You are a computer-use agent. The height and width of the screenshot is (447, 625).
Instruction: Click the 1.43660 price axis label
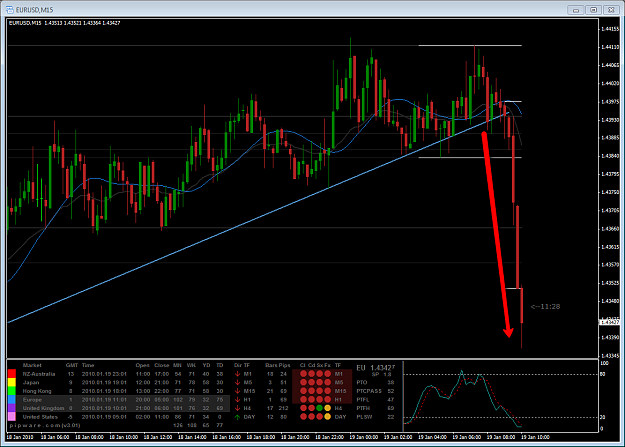pos(610,229)
